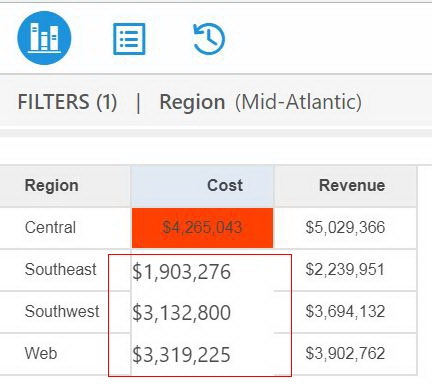
Task: Open the objects library chart icon
Action: pyautogui.click(x=44, y=38)
